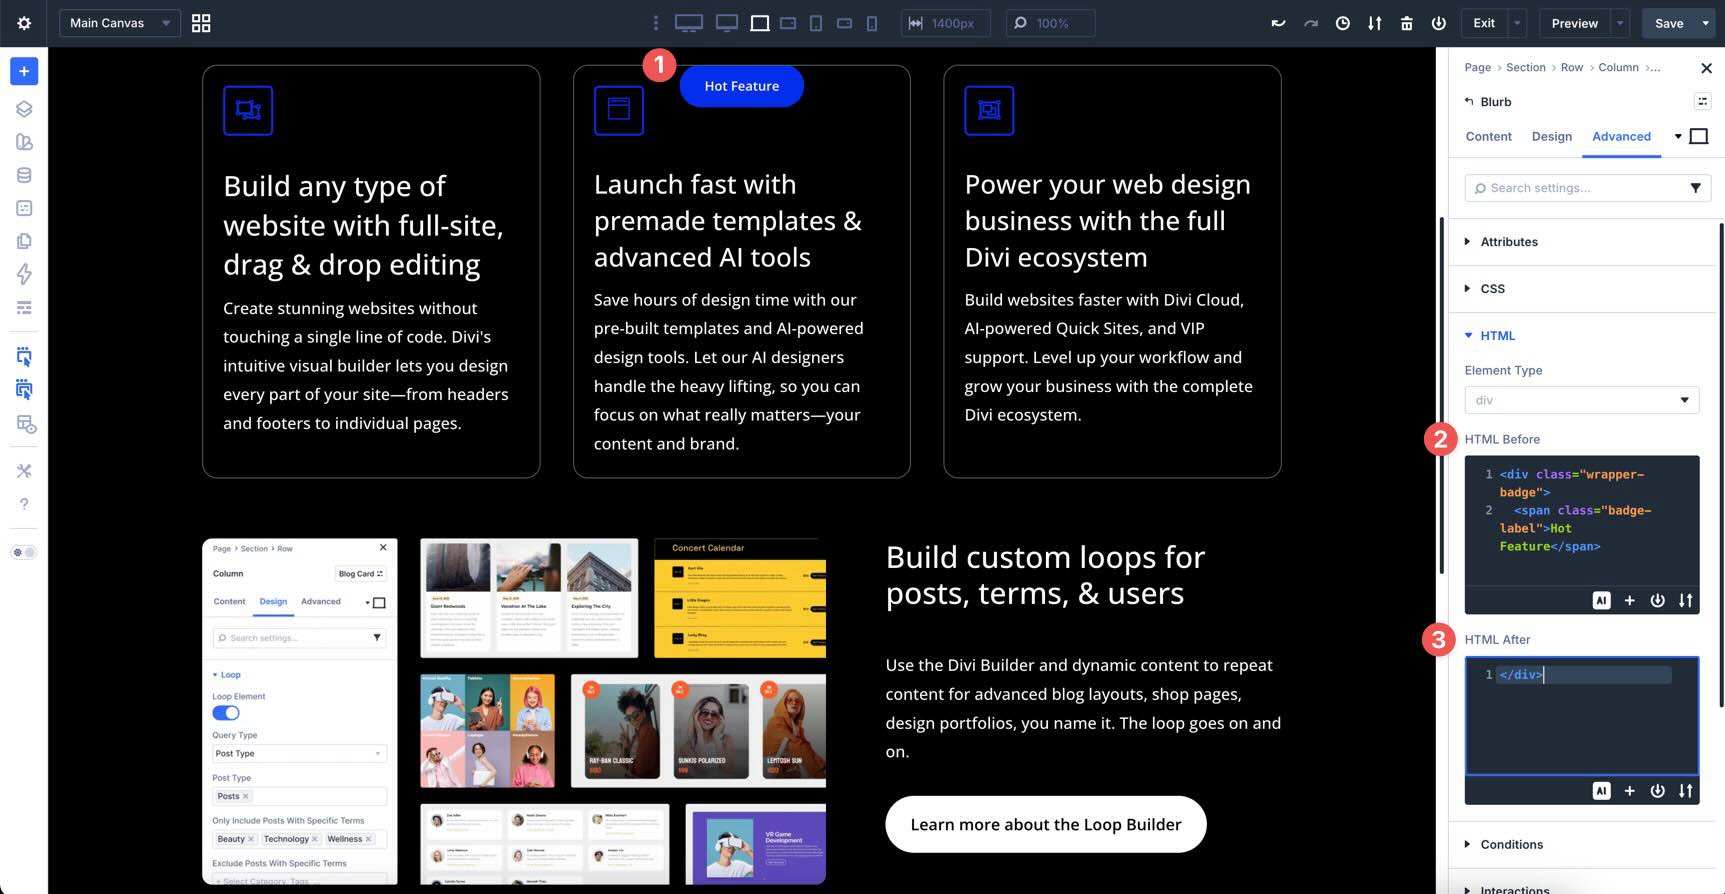Image resolution: width=1725 pixels, height=894 pixels.
Task: Click inside the HTML After code editor
Action: pyautogui.click(x=1582, y=716)
